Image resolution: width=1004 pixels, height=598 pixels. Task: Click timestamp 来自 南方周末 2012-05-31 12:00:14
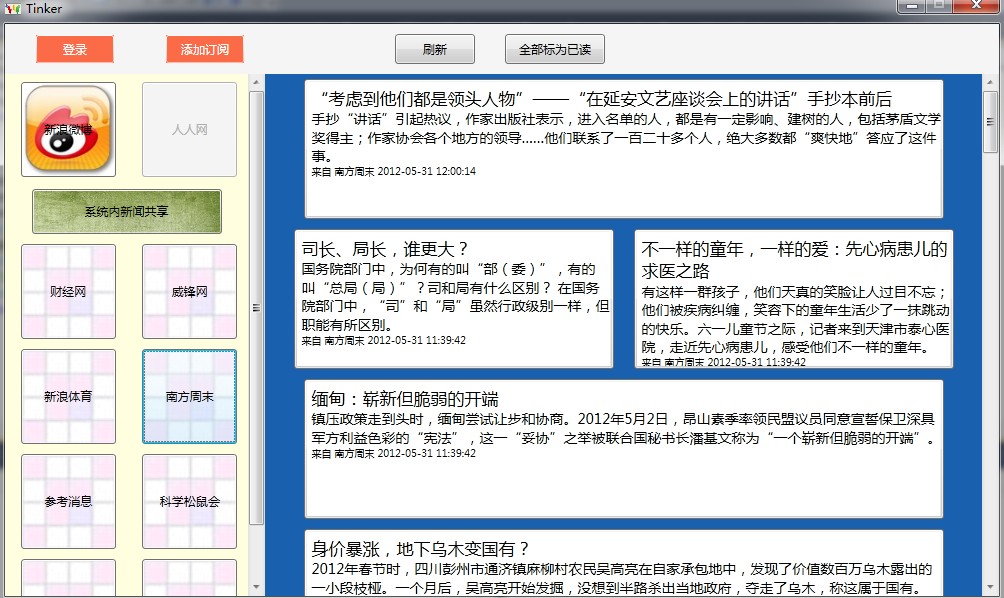(x=394, y=172)
